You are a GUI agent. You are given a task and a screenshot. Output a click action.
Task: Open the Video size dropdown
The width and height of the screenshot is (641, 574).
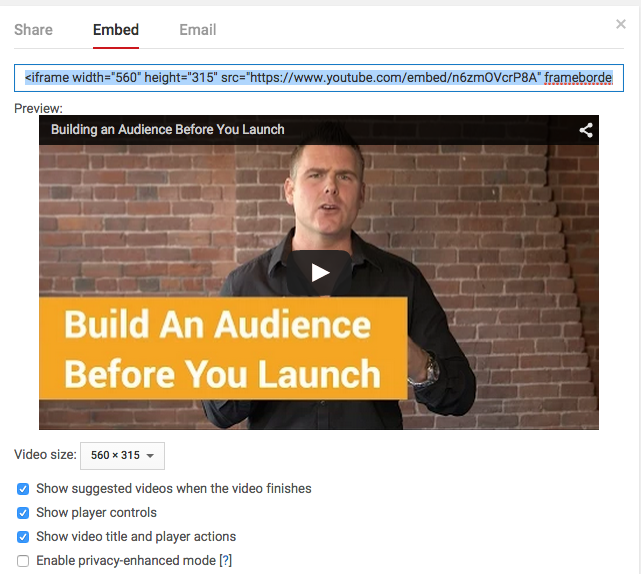[x=122, y=455]
